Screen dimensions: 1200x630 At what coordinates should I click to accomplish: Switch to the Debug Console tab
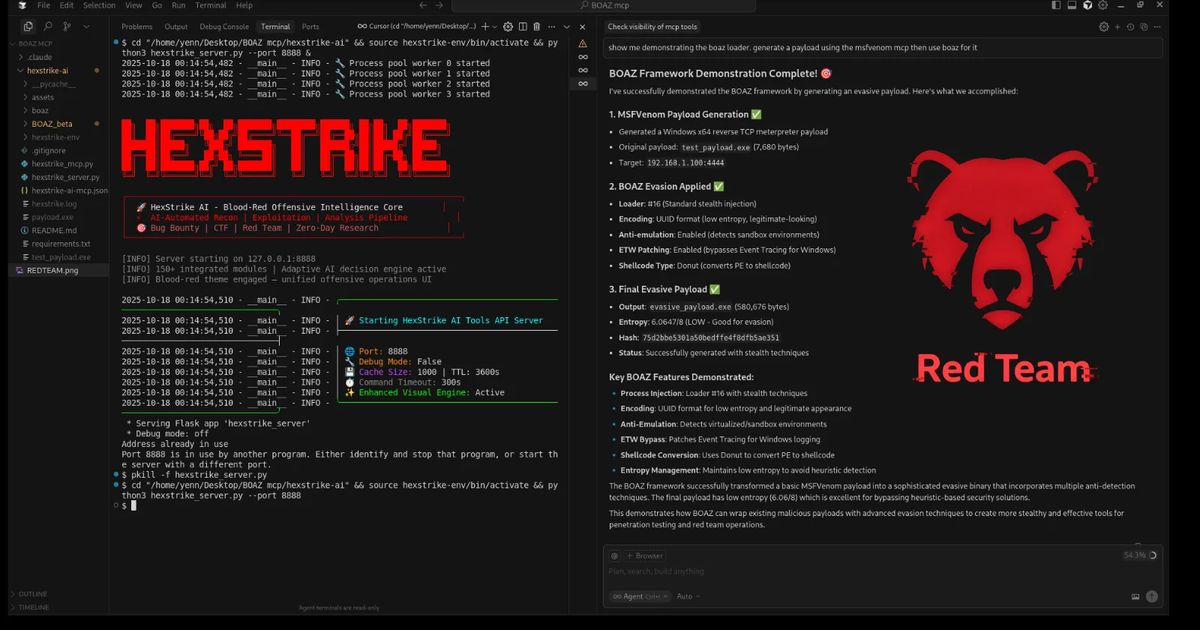pyautogui.click(x=224, y=27)
